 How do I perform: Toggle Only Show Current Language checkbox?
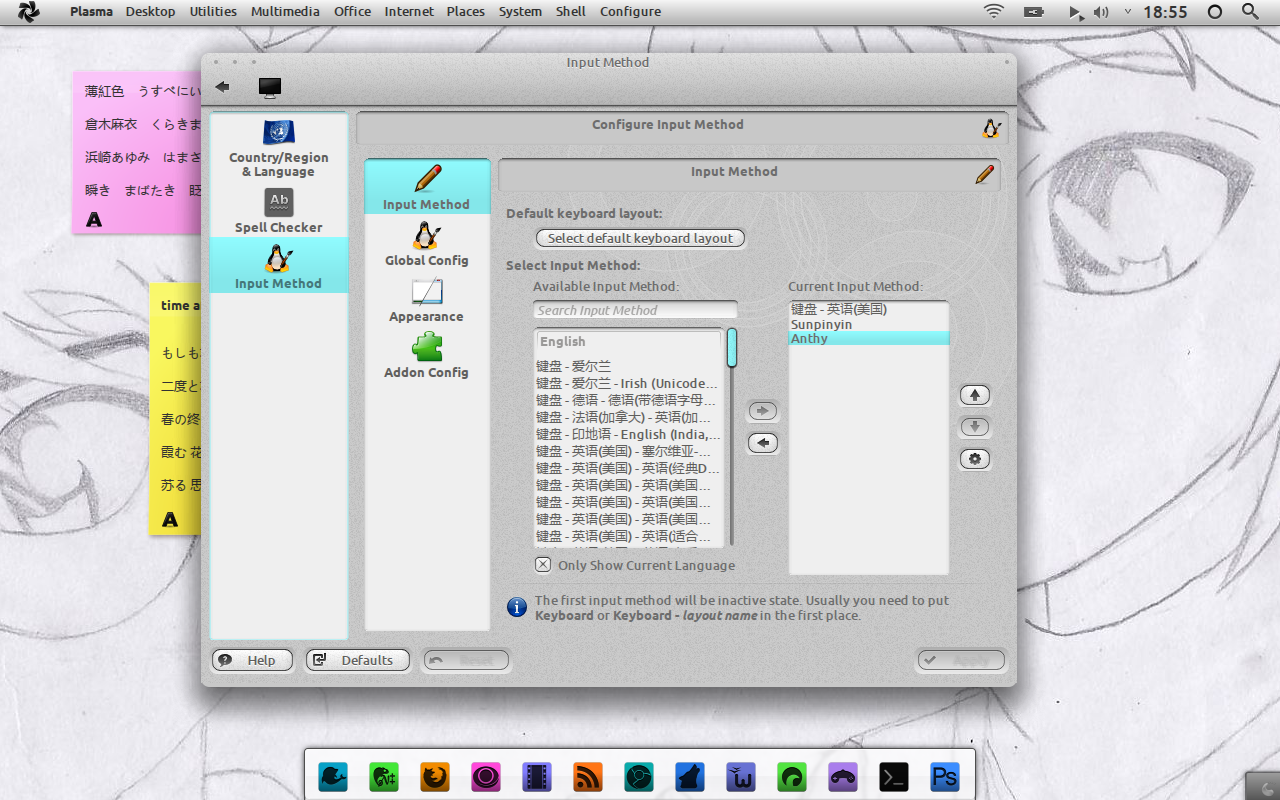click(543, 565)
